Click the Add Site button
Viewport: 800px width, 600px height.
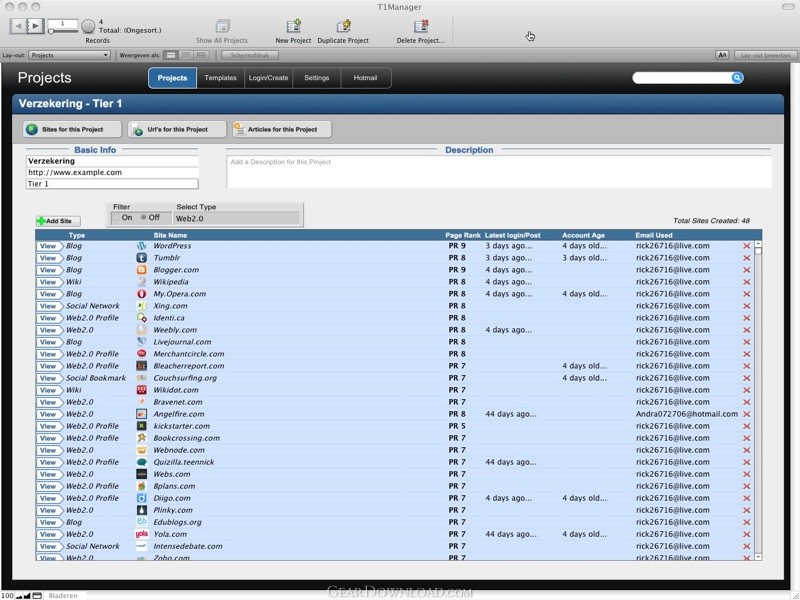pos(58,221)
